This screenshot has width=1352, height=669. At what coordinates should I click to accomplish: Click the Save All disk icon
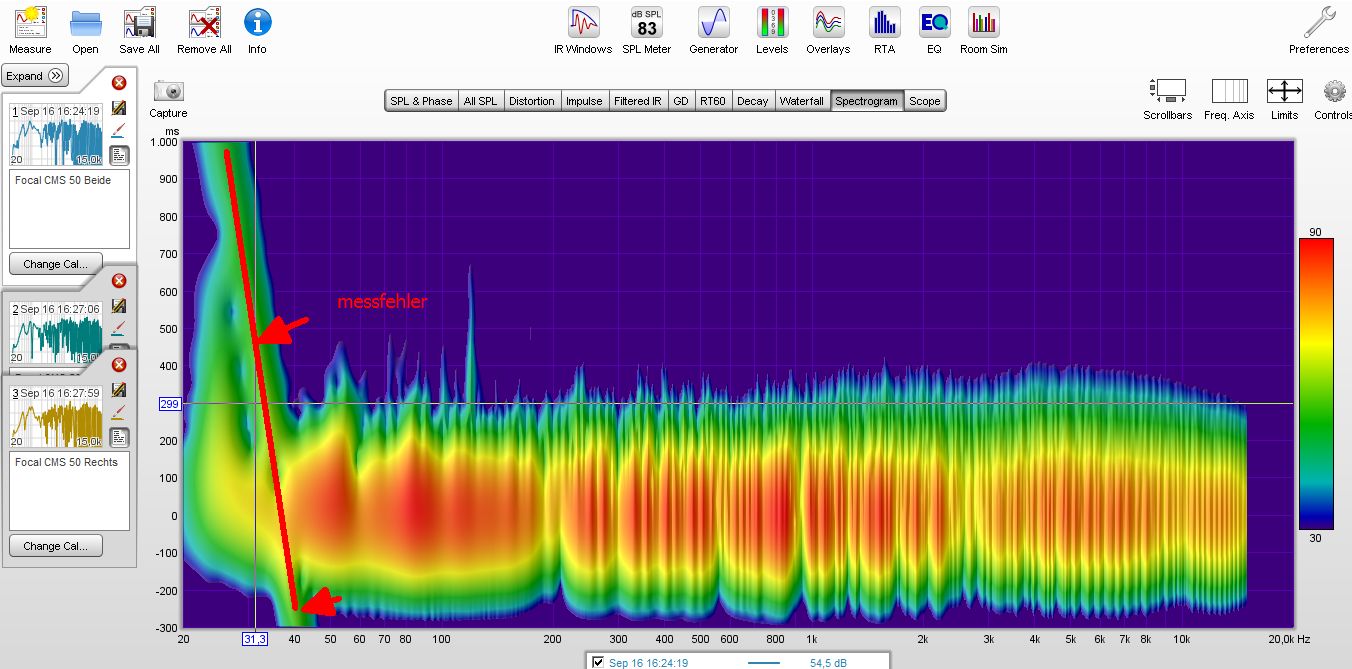139,22
